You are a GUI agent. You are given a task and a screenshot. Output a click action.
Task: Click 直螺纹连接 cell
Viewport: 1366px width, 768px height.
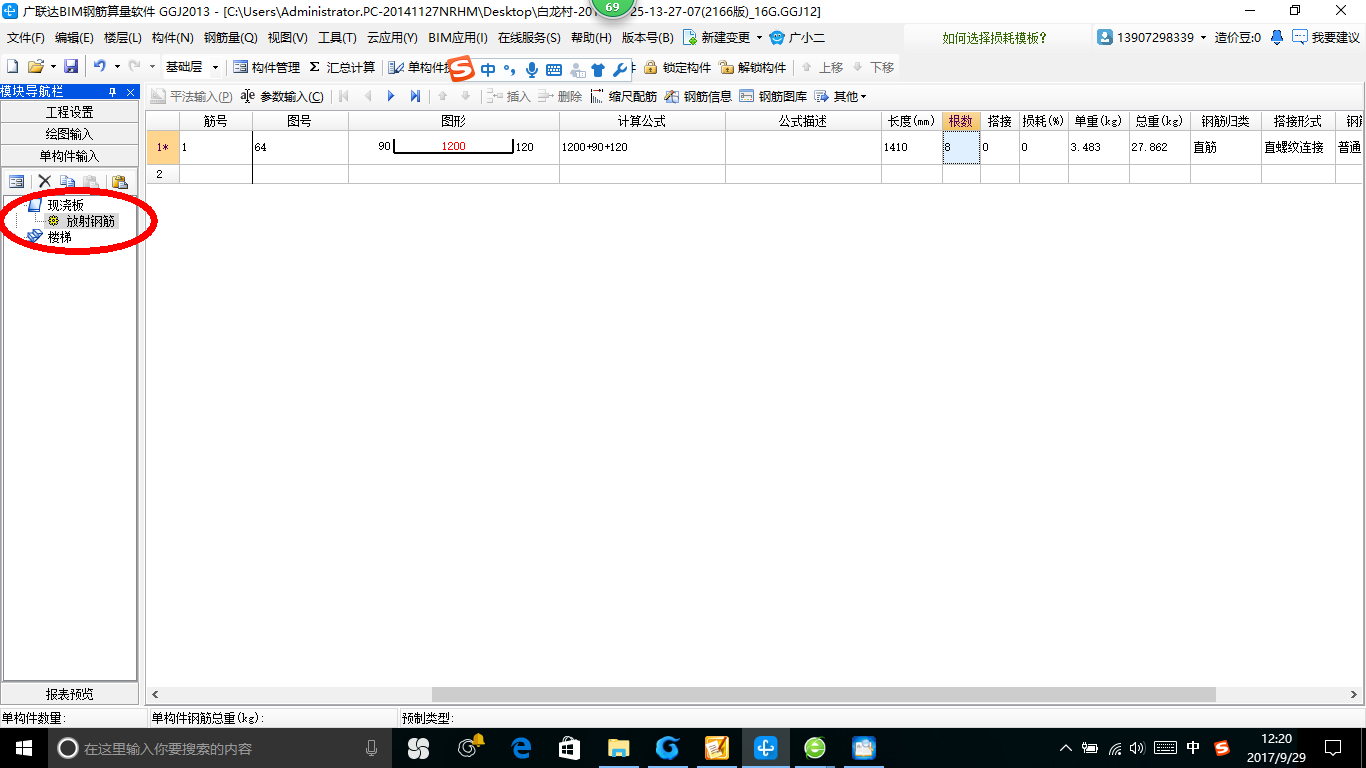click(x=1298, y=147)
